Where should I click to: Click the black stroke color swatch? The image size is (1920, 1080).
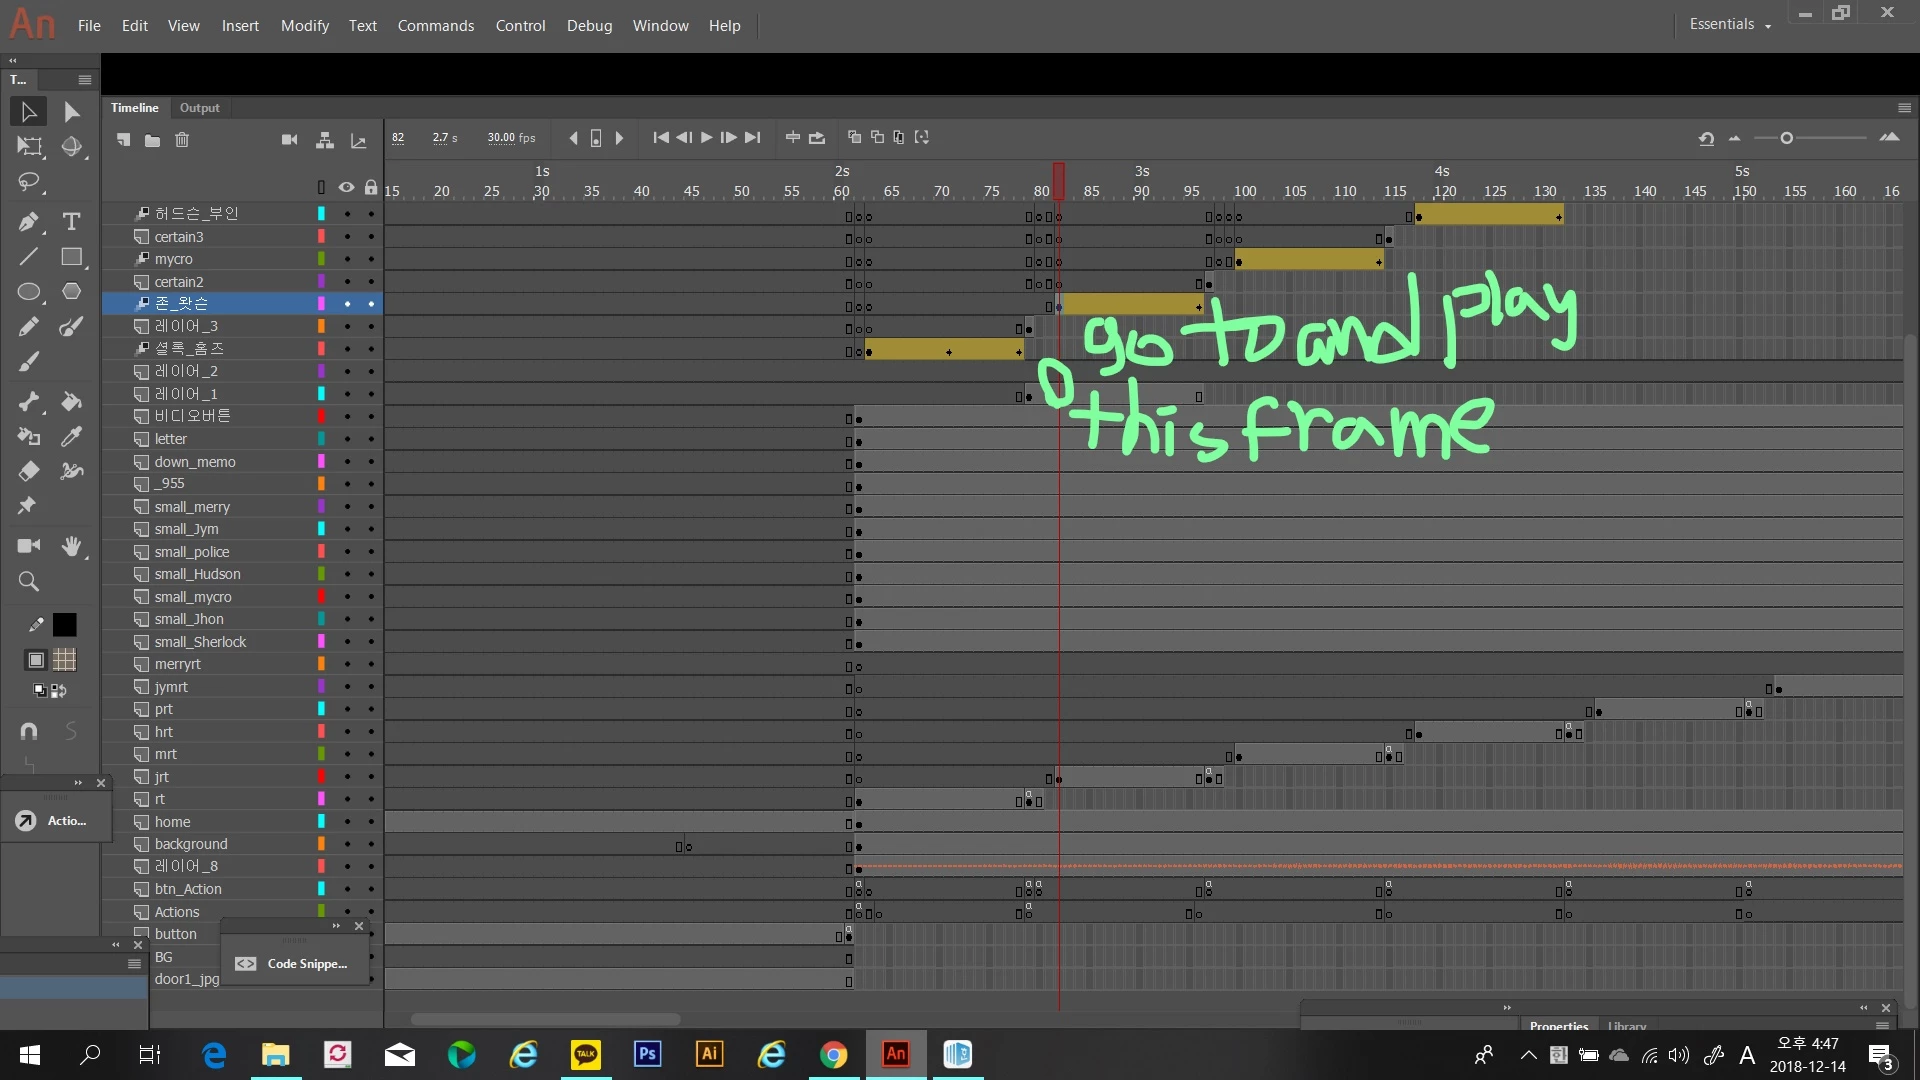pyautogui.click(x=64, y=625)
